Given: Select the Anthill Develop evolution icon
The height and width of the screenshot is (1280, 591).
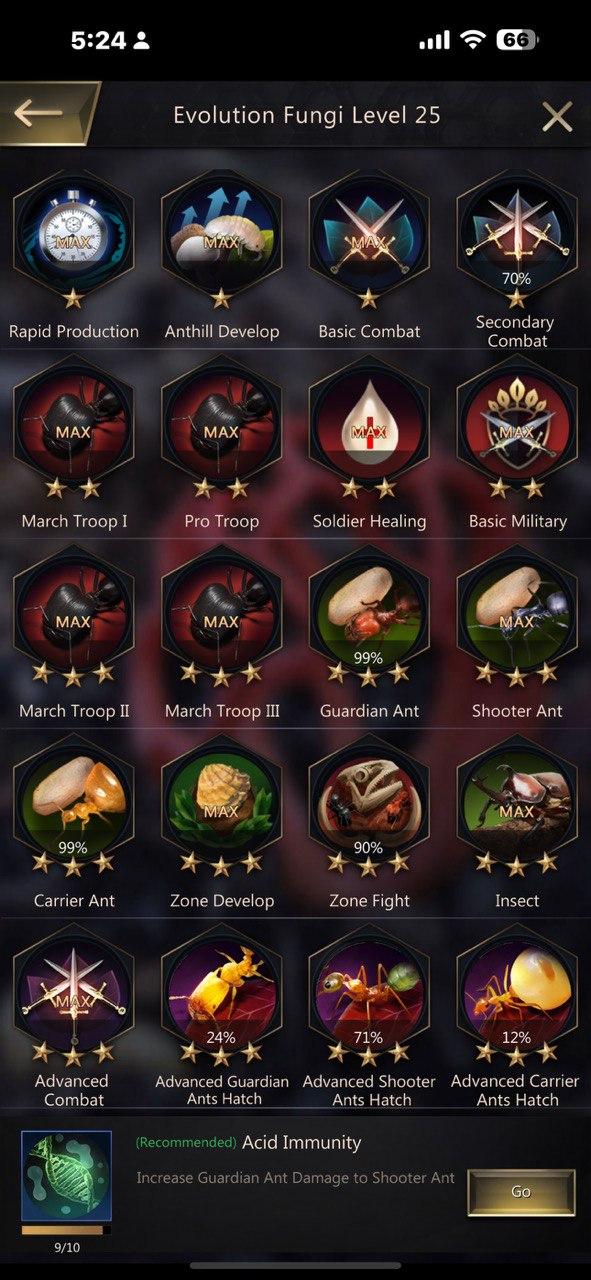Looking at the screenshot, I should click(x=221, y=238).
